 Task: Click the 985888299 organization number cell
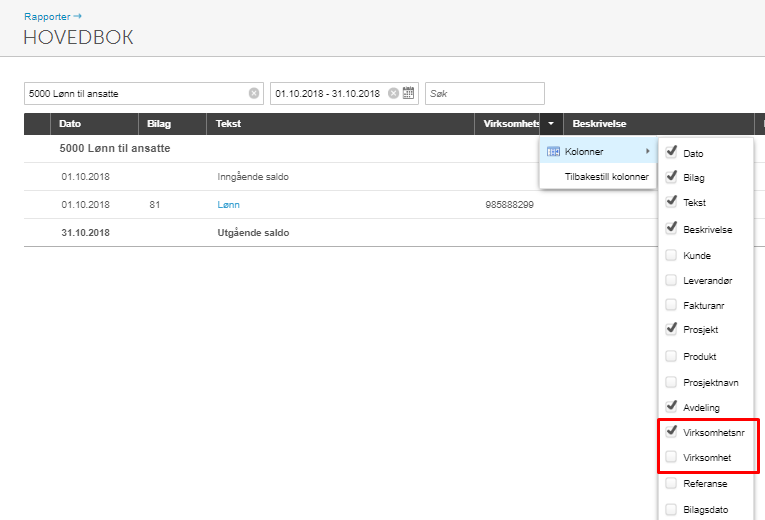[509, 205]
